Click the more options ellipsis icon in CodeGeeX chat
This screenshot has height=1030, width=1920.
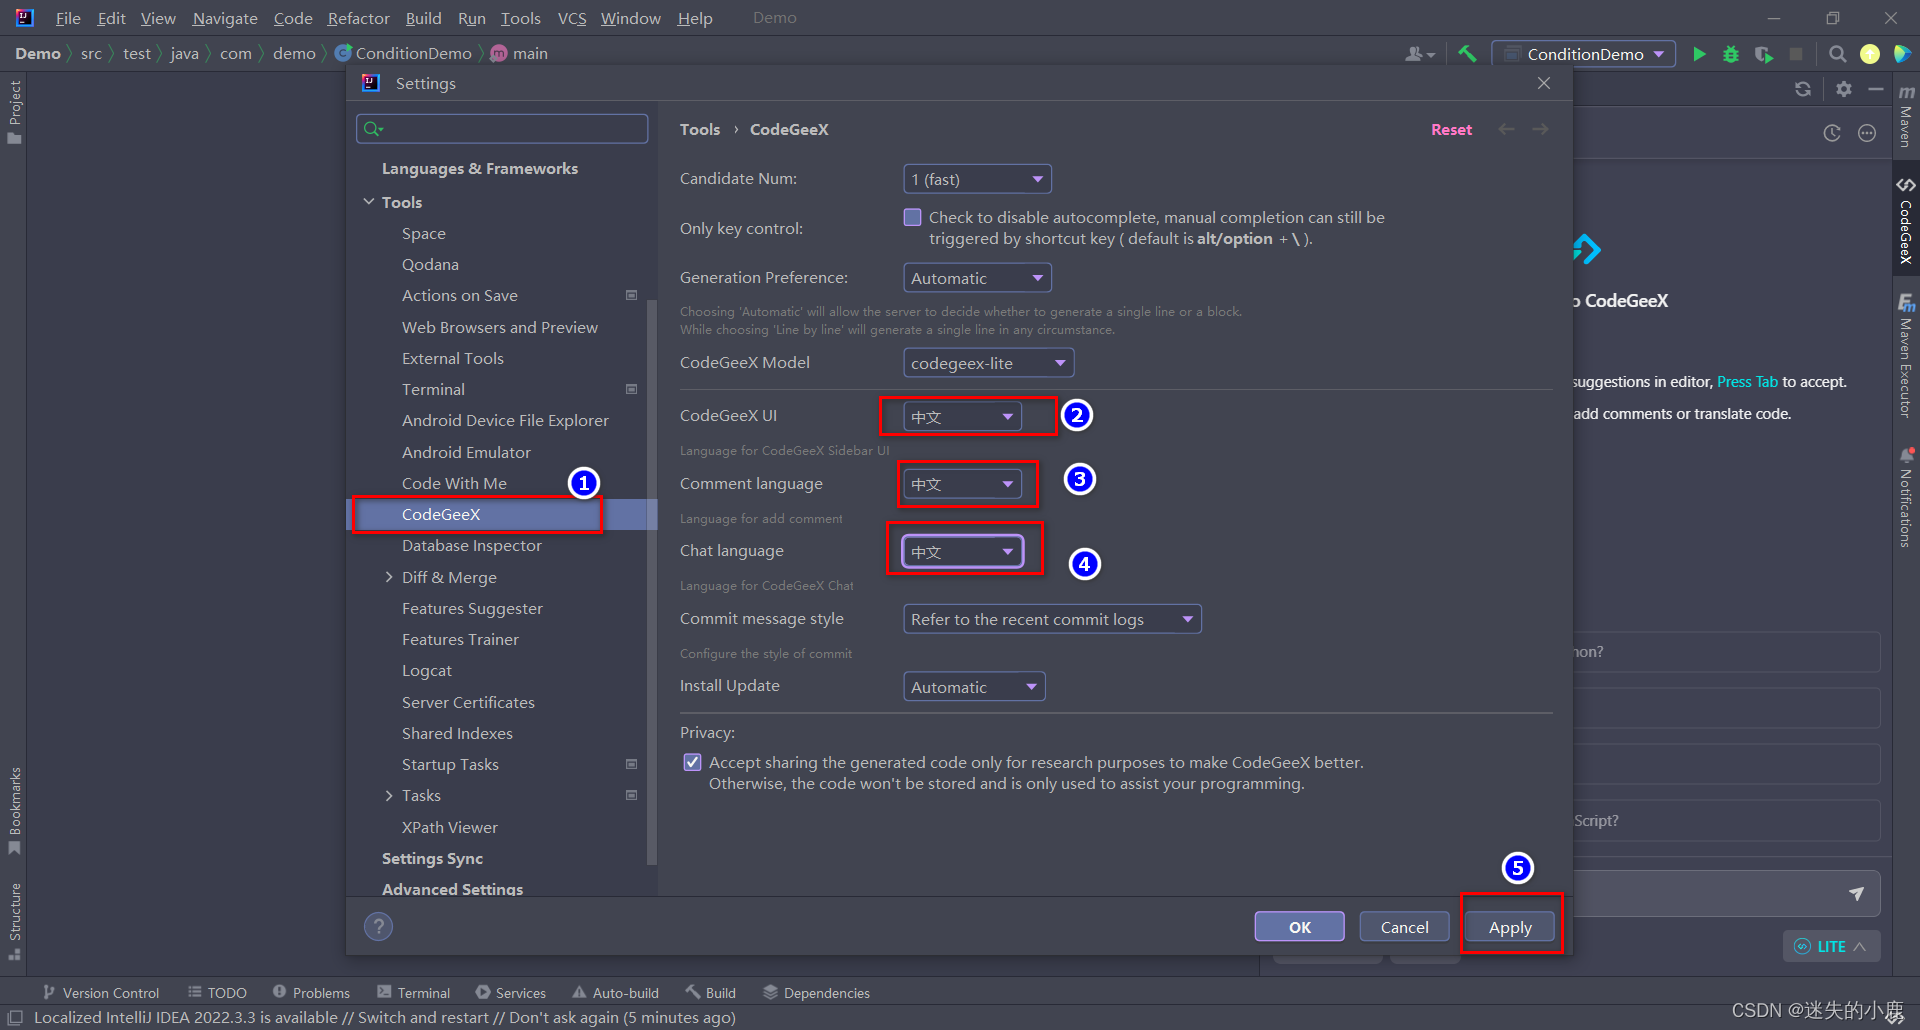pos(1867,133)
